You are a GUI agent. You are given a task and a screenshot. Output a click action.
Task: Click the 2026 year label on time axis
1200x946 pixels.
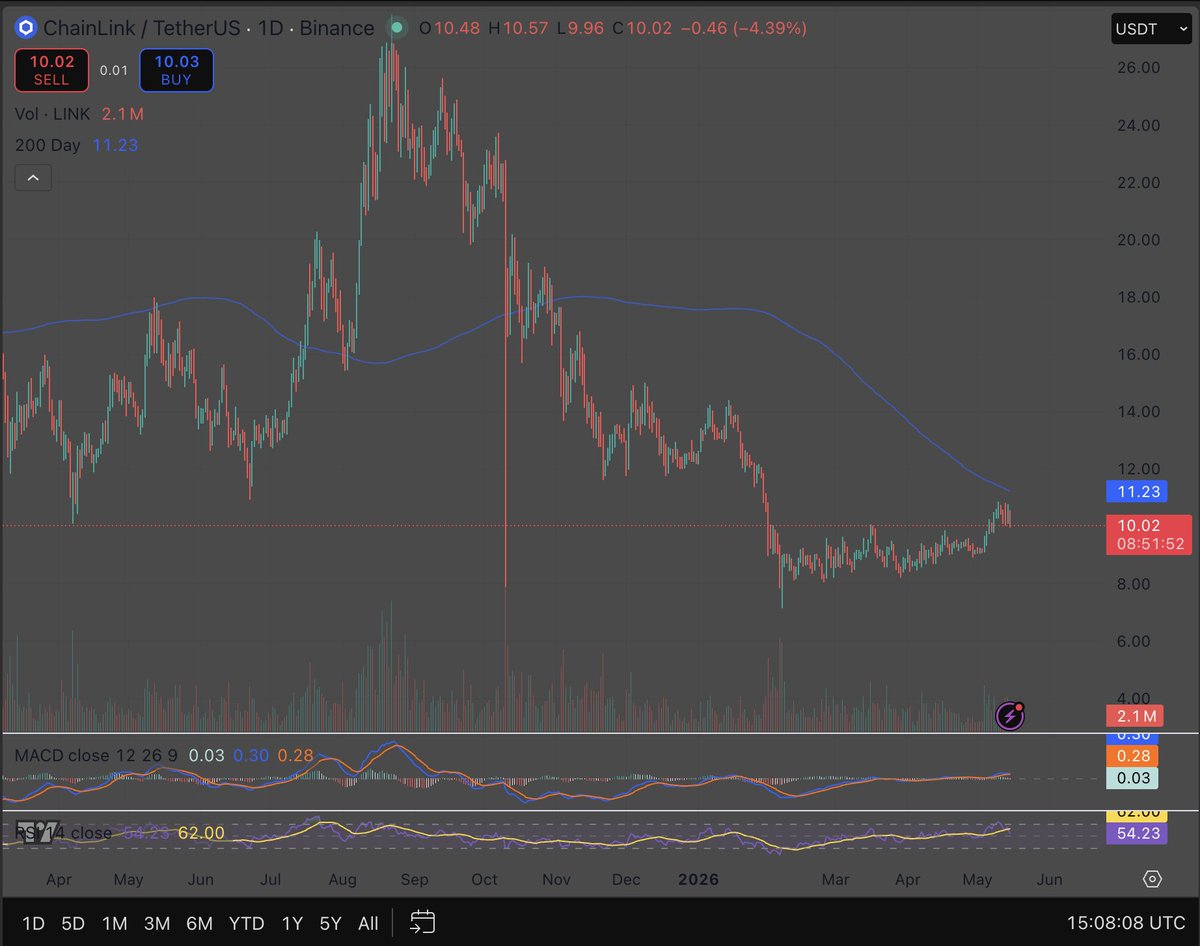699,879
